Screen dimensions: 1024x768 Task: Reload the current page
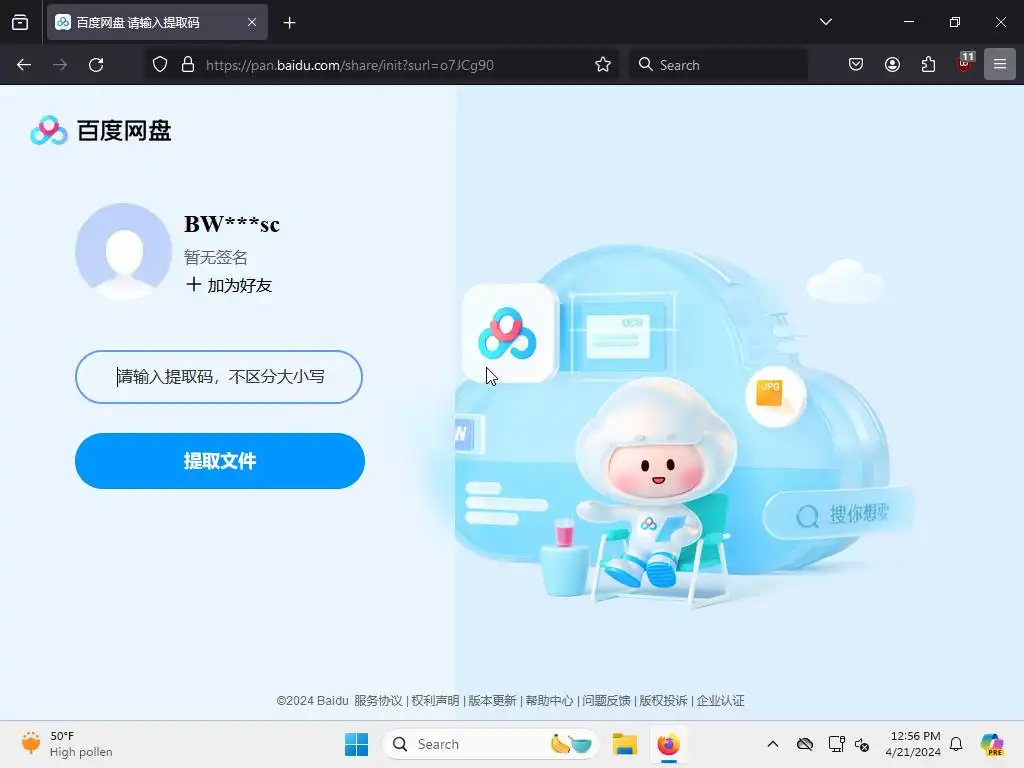point(96,65)
